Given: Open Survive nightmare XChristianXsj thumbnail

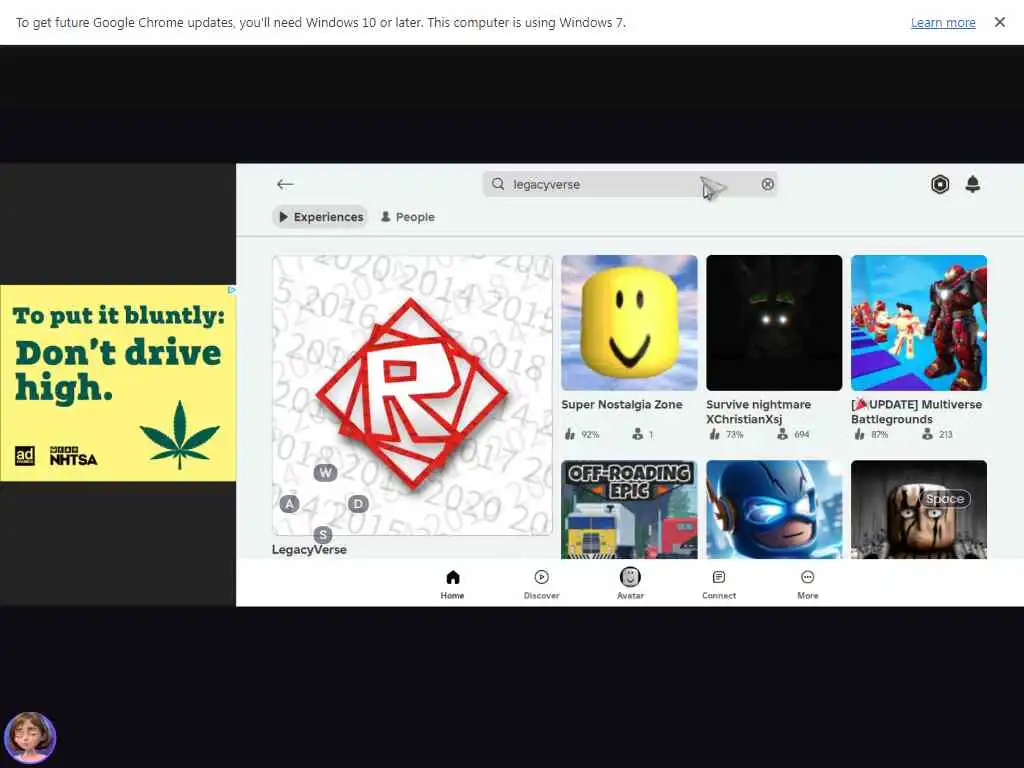Looking at the screenshot, I should (774, 323).
